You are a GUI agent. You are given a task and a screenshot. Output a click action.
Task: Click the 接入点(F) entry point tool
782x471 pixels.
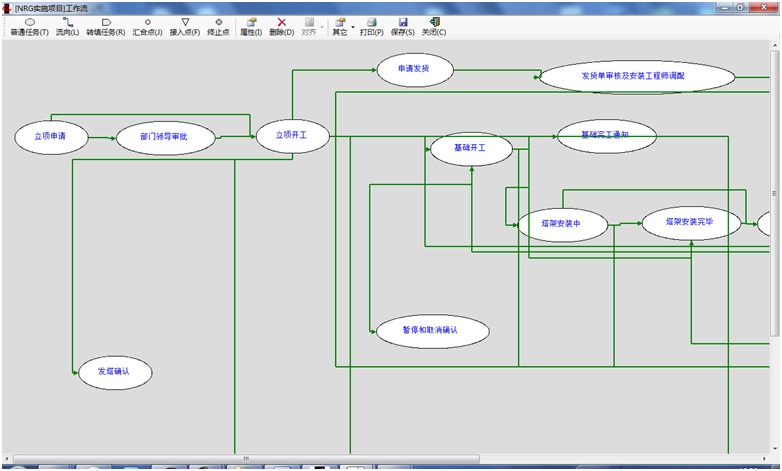tap(184, 27)
